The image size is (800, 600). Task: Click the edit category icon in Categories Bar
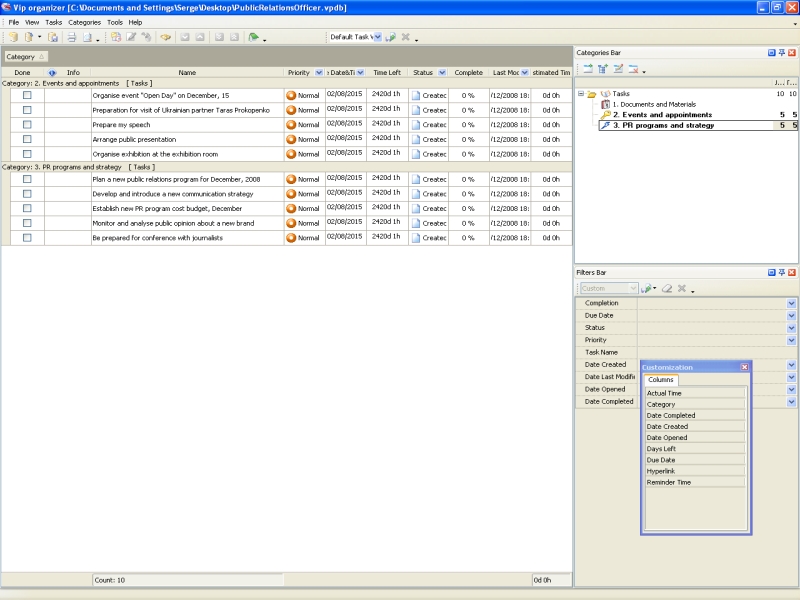[618, 69]
